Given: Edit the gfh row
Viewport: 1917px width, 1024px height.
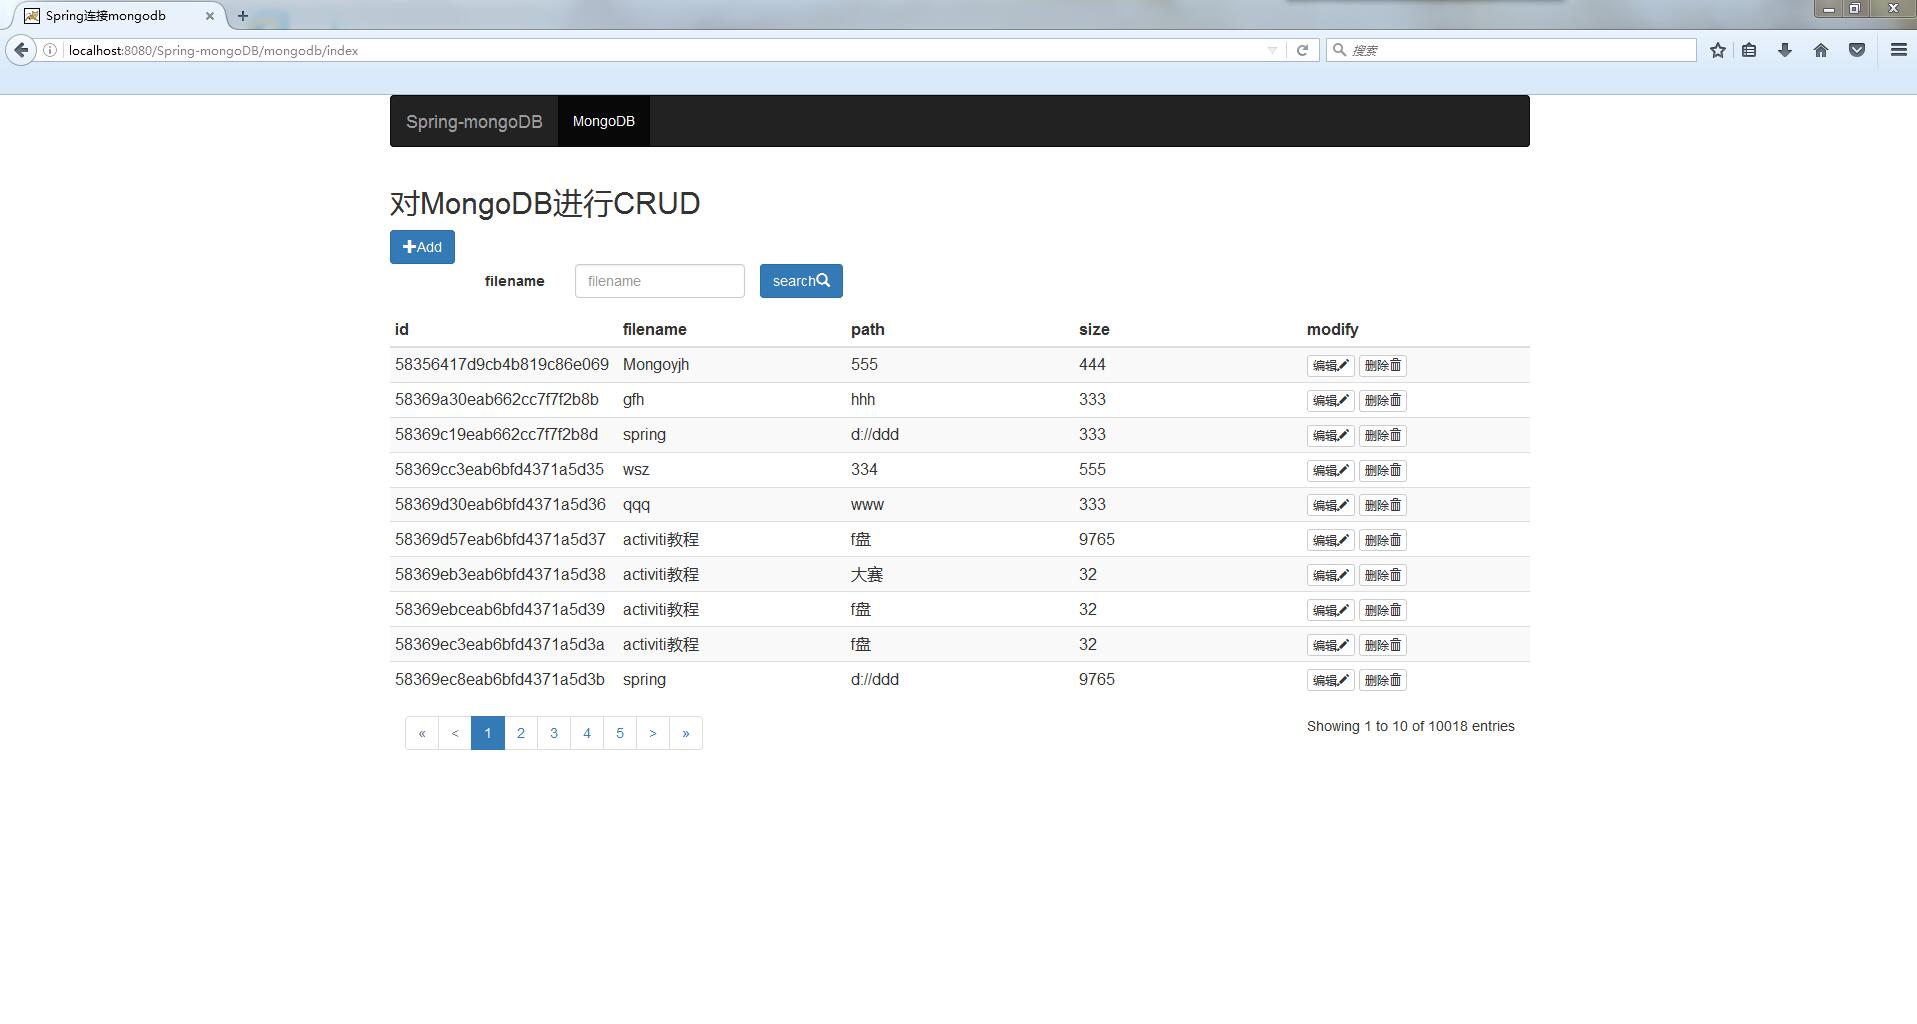Looking at the screenshot, I should [x=1330, y=400].
